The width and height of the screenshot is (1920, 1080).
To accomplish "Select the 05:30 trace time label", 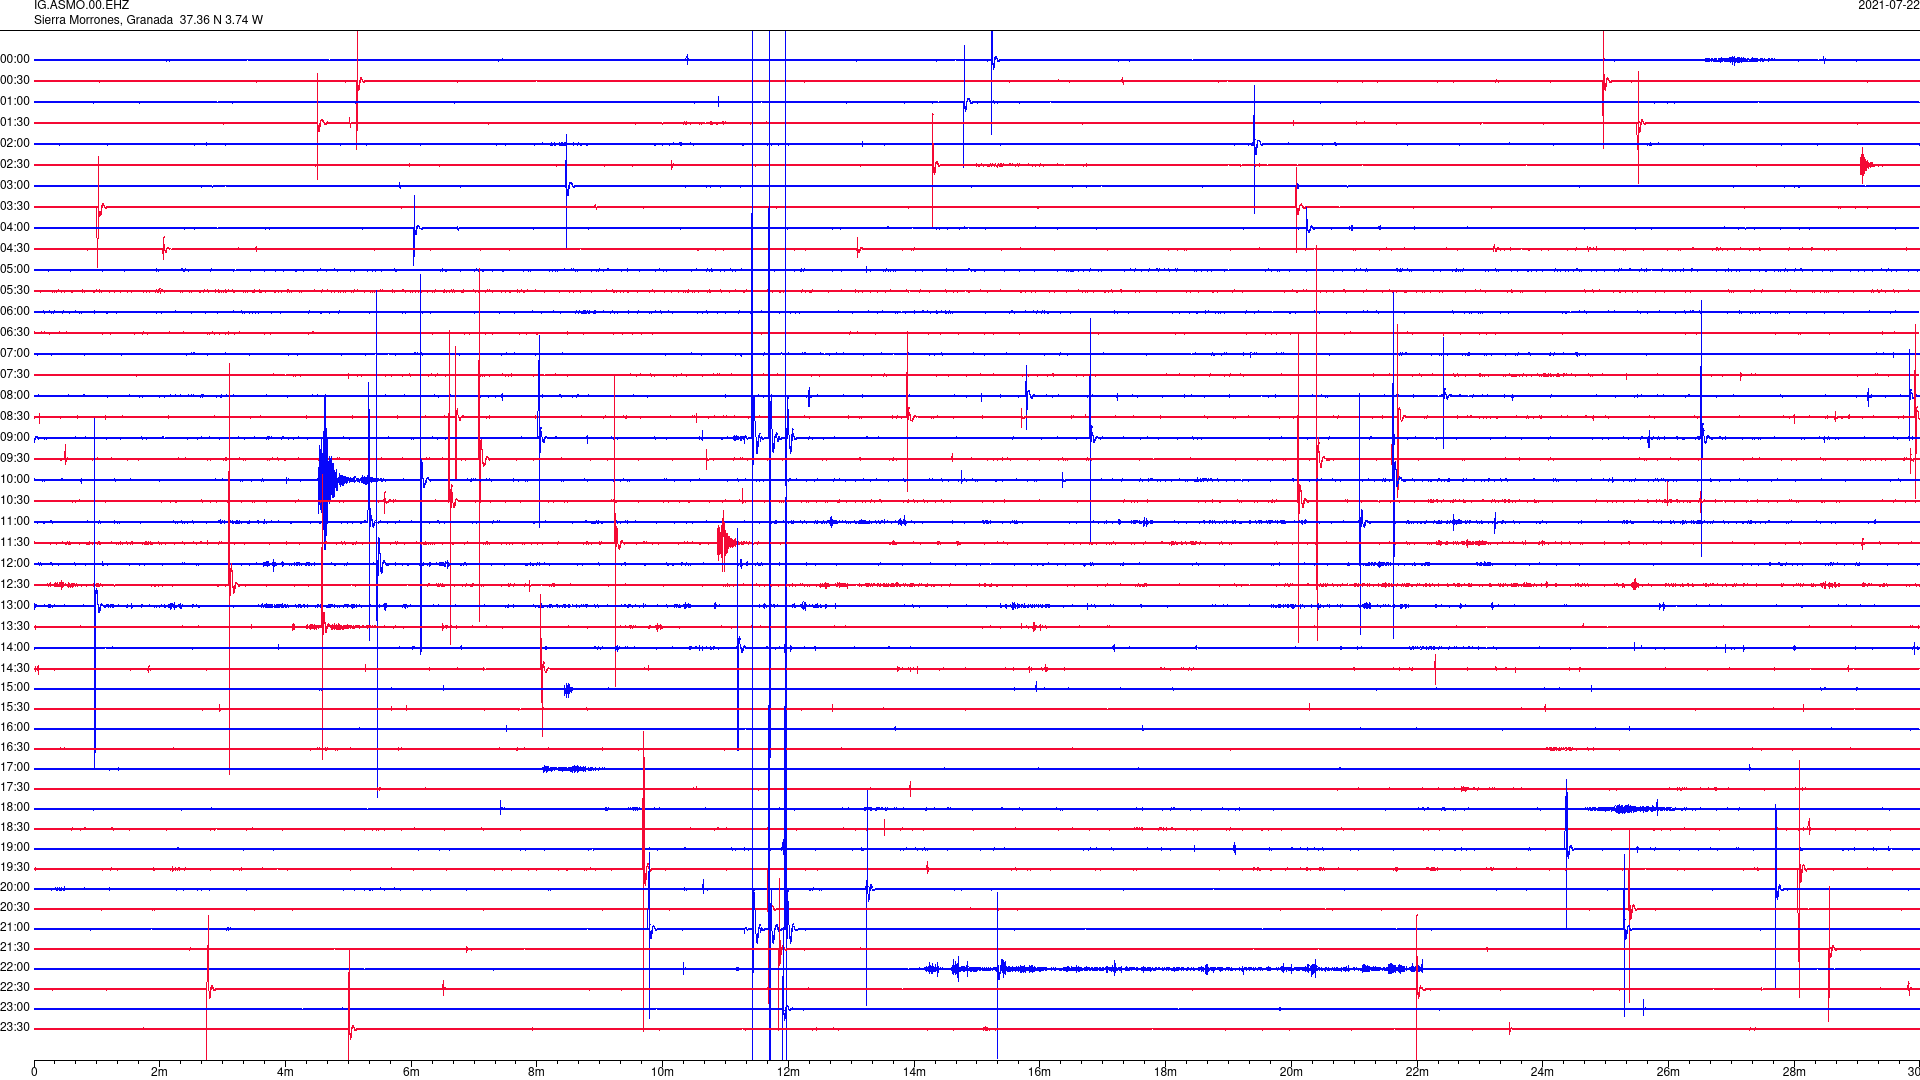I will (15, 291).
